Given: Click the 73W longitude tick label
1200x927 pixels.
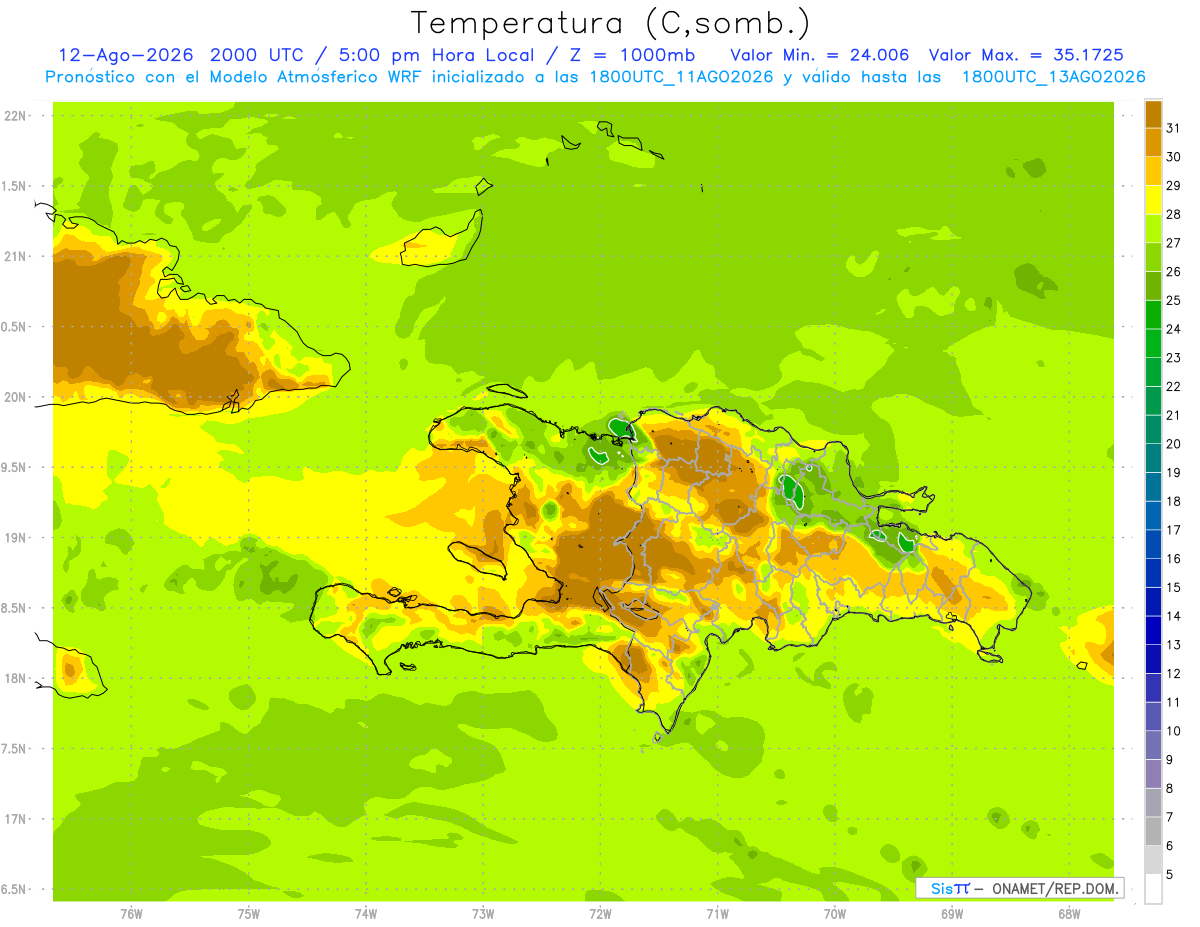Looking at the screenshot, I should 483,913.
